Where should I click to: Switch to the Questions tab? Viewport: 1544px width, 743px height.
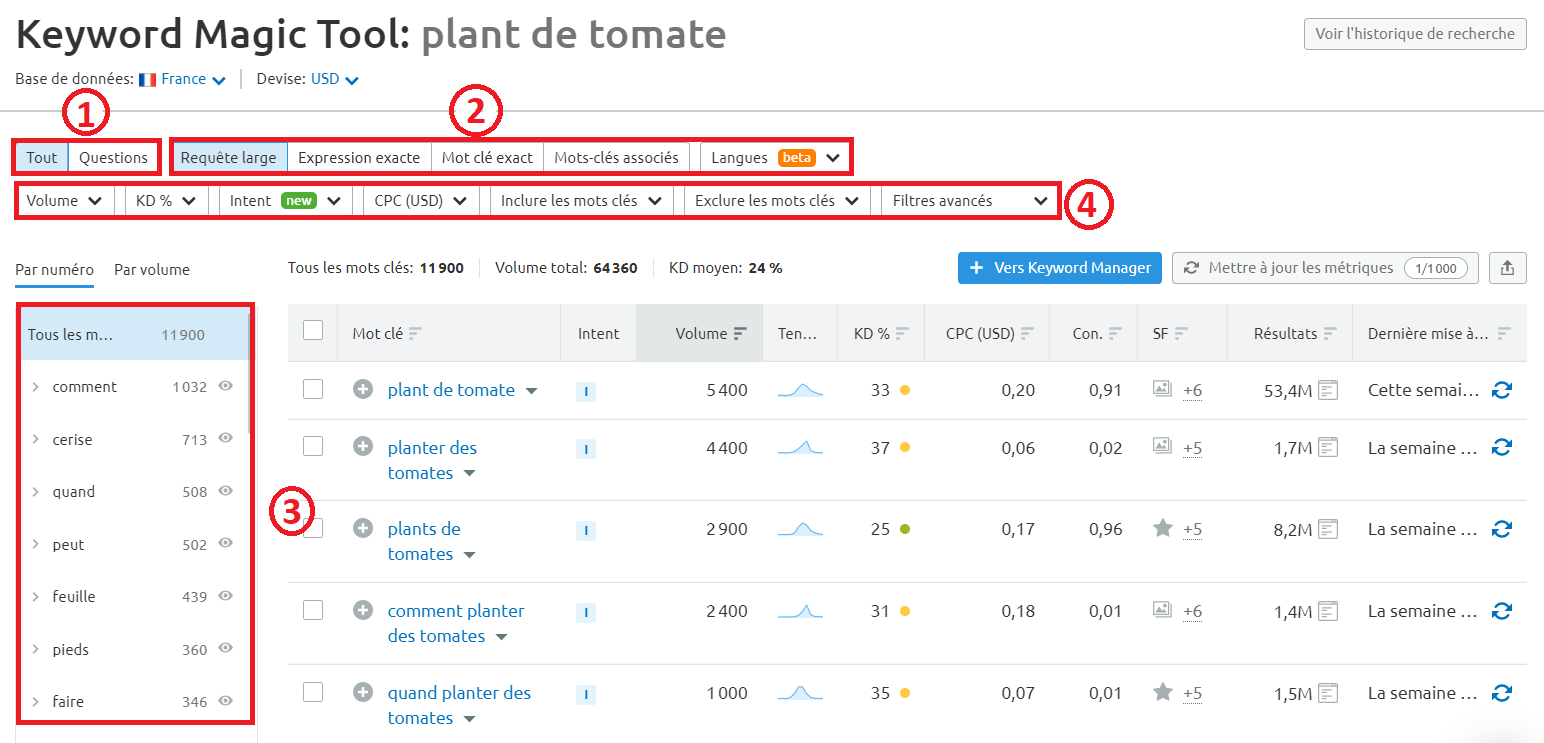[x=113, y=157]
